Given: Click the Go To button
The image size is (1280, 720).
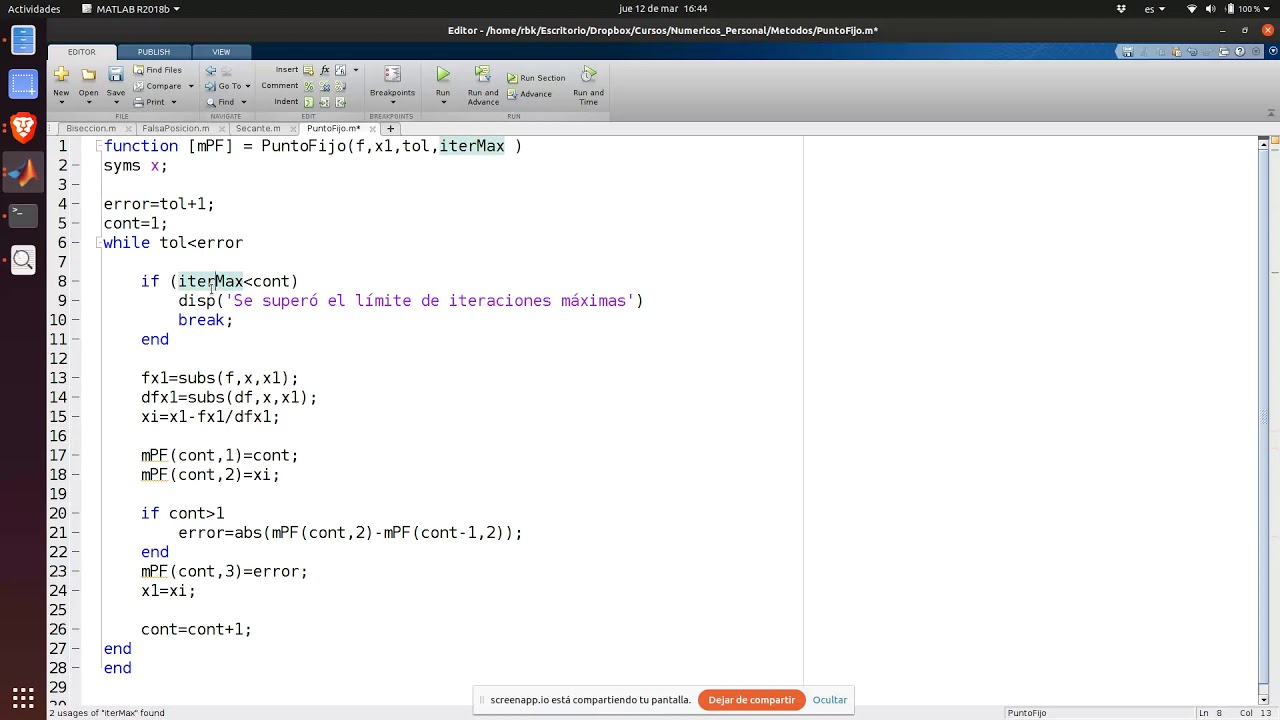Looking at the screenshot, I should pos(223,86).
